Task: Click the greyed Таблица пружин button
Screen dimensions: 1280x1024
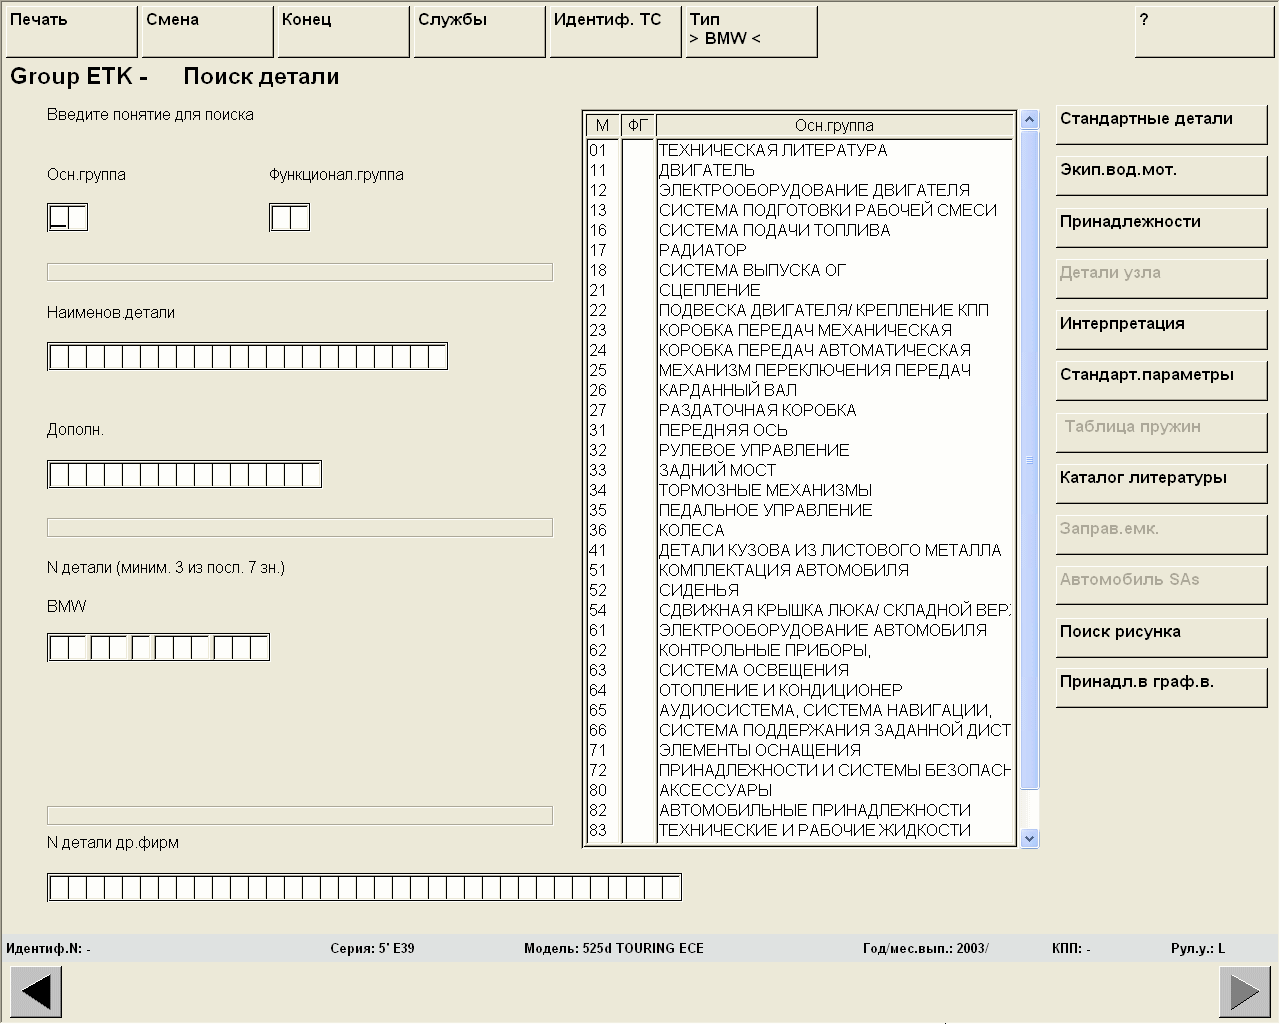Action: [x=1161, y=433]
